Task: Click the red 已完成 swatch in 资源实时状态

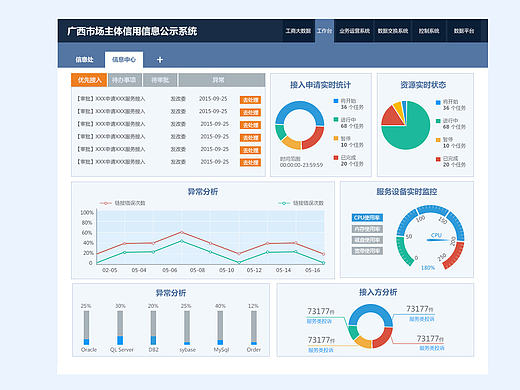Action: pyautogui.click(x=438, y=159)
